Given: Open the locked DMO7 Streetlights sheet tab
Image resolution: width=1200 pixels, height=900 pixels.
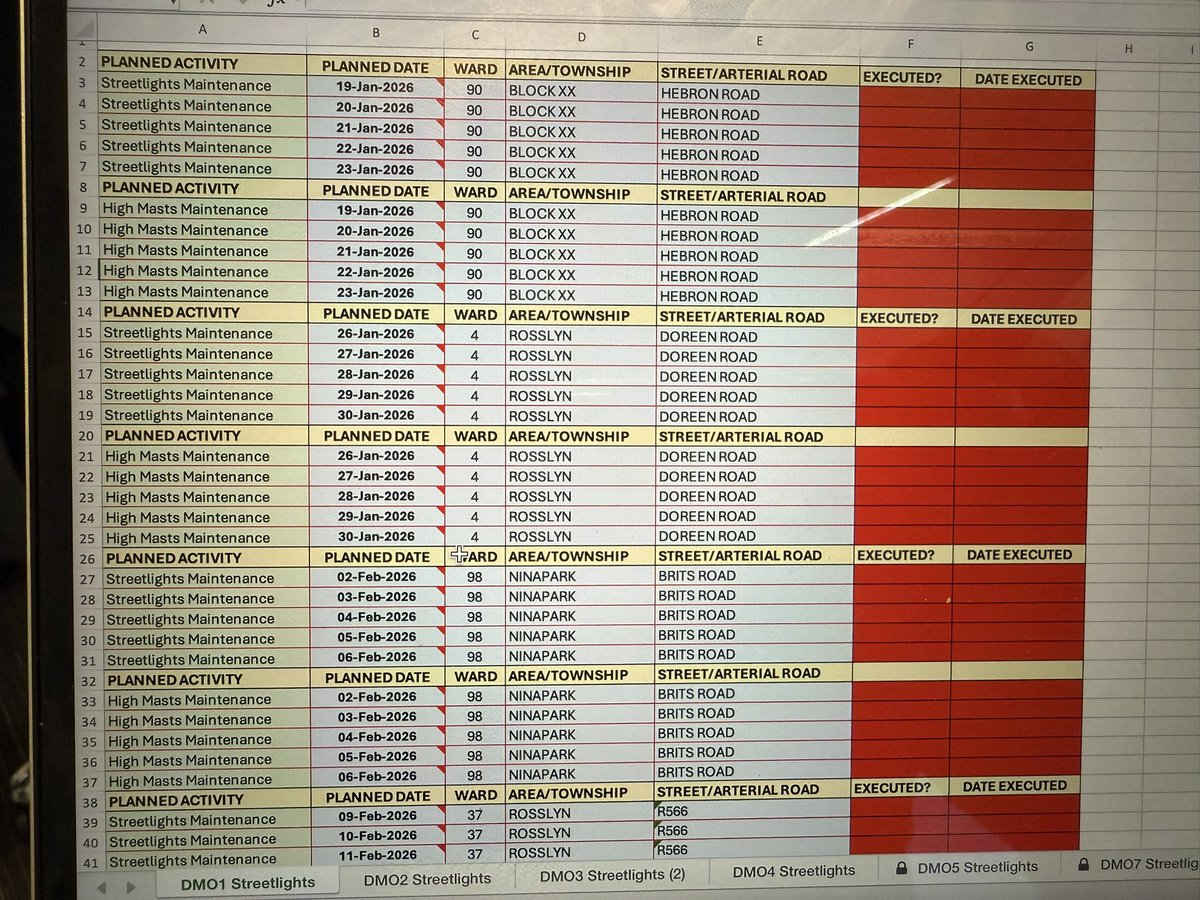Looking at the screenshot, I should pos(1138,864).
